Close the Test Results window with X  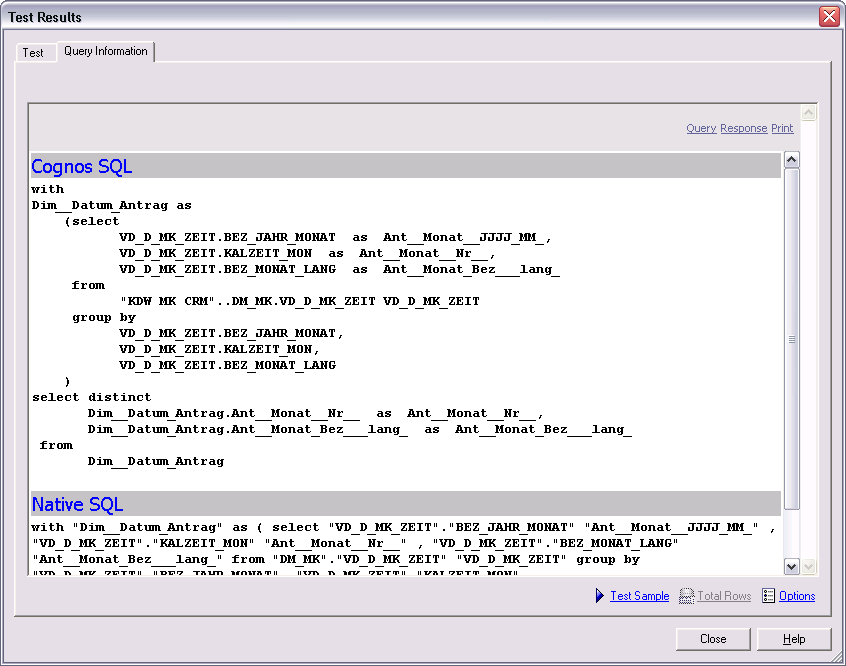click(x=829, y=17)
